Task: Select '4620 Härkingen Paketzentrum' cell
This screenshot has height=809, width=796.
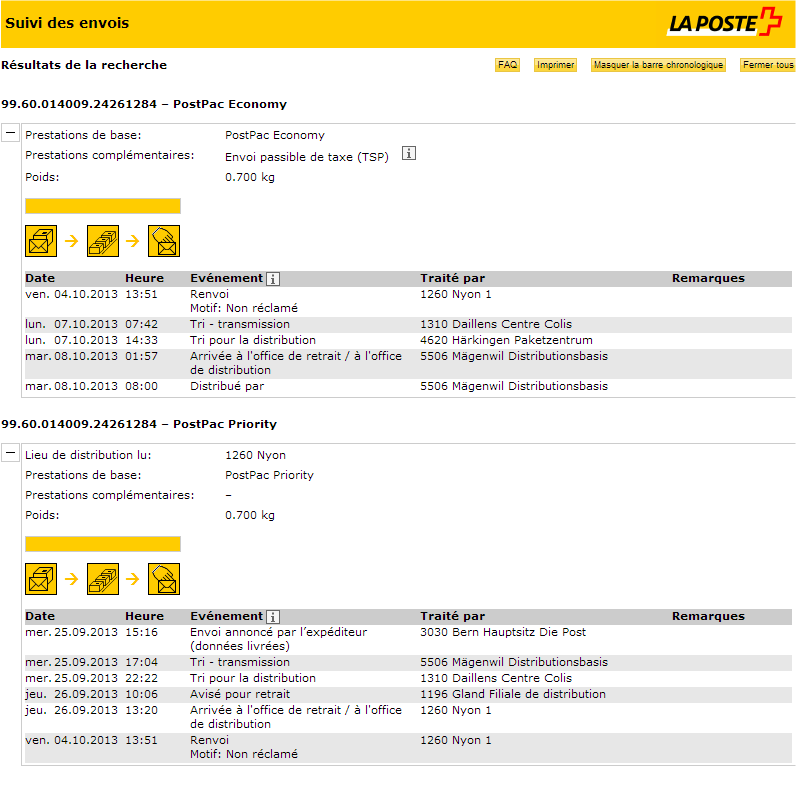Action: (x=506, y=340)
